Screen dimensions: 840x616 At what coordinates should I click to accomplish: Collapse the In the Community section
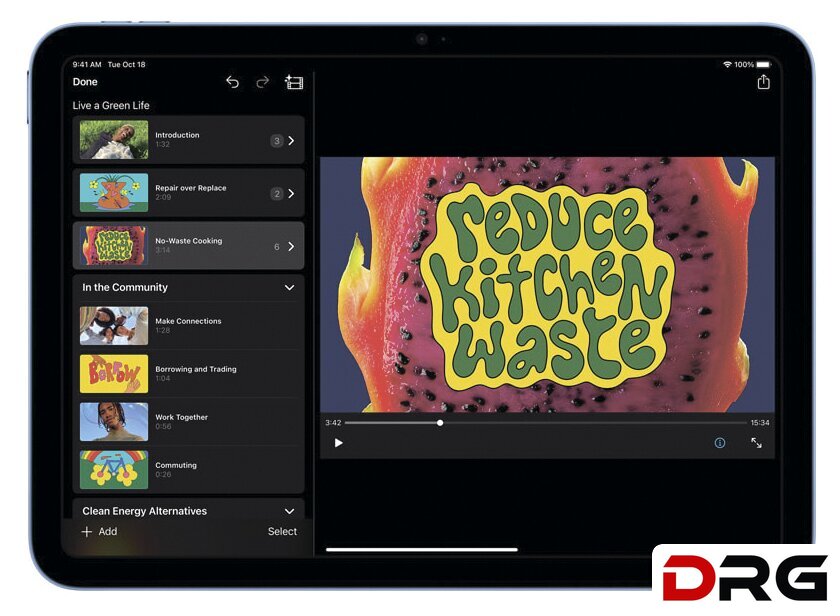pyautogui.click(x=289, y=288)
